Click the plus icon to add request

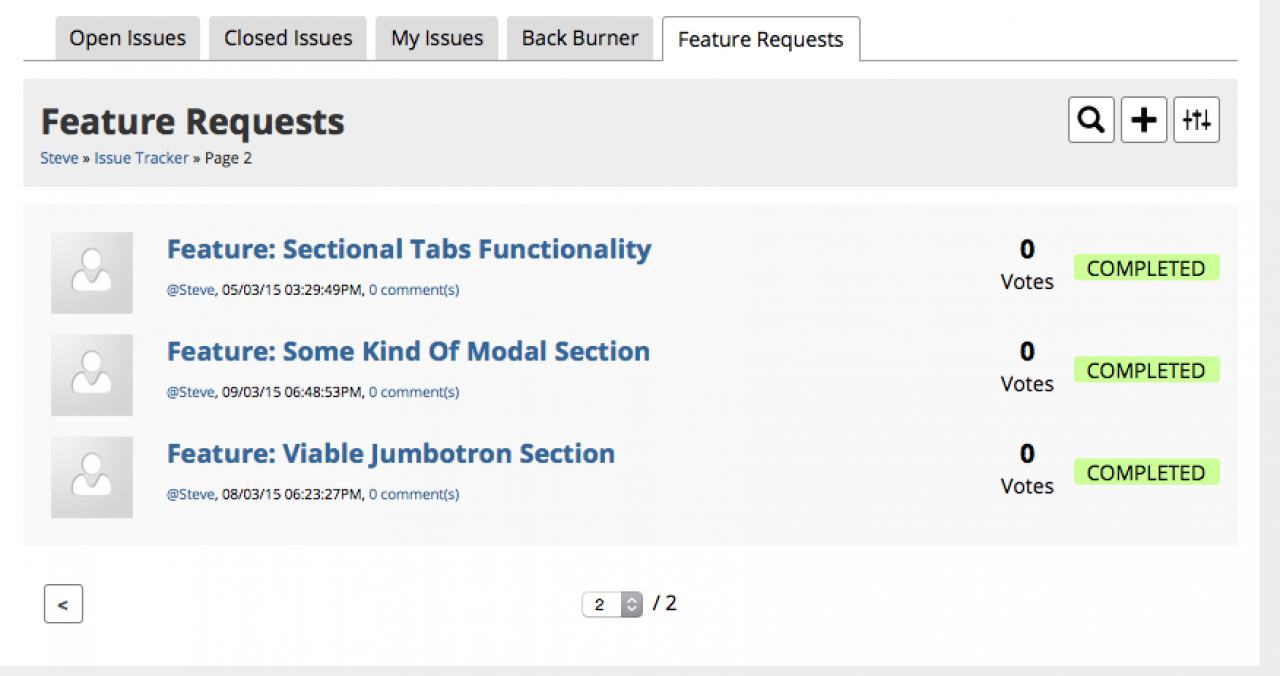[1144, 121]
